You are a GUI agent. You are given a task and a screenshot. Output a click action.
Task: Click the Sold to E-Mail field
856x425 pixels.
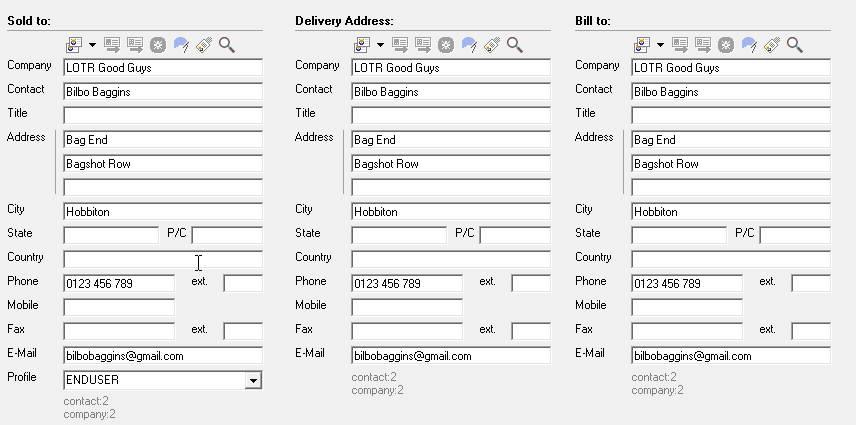[x=162, y=356]
